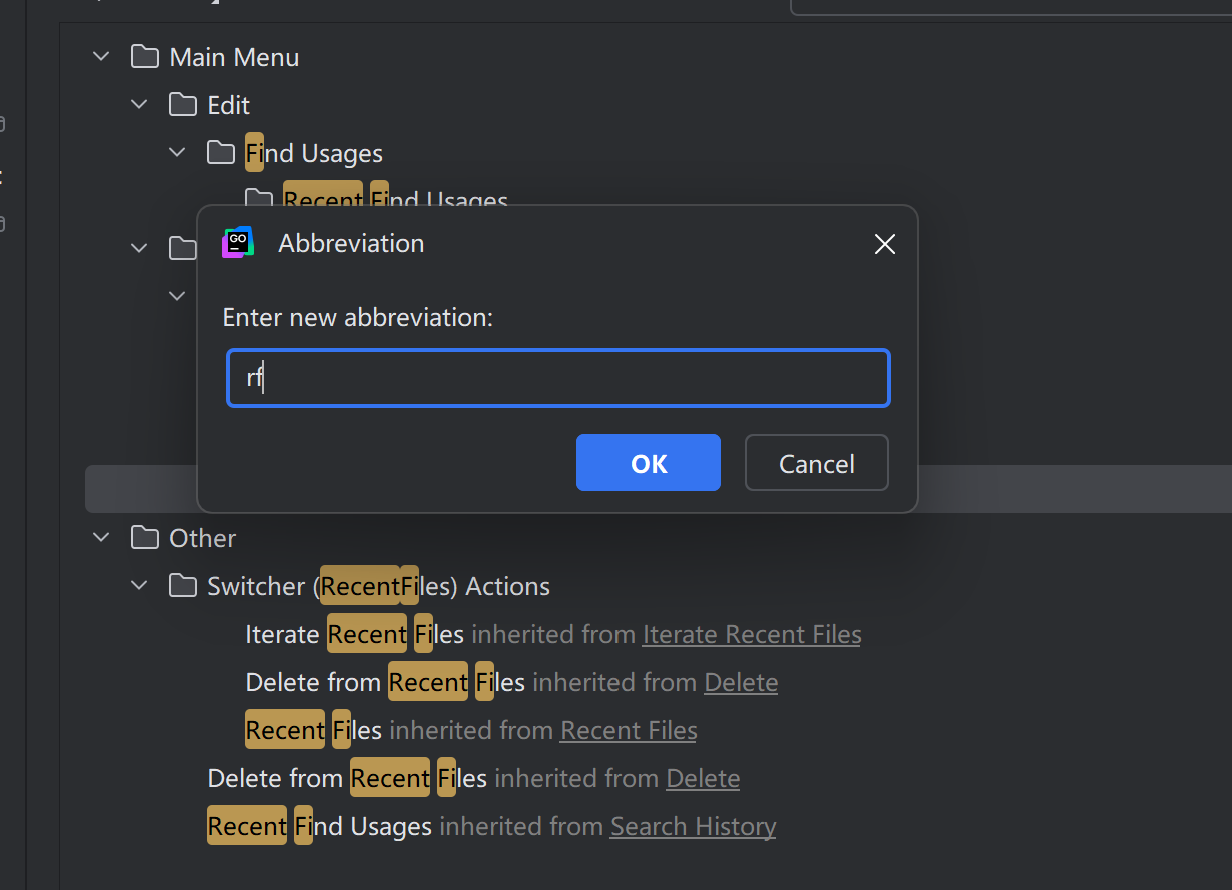Open the underlined Recent Files link

click(629, 731)
